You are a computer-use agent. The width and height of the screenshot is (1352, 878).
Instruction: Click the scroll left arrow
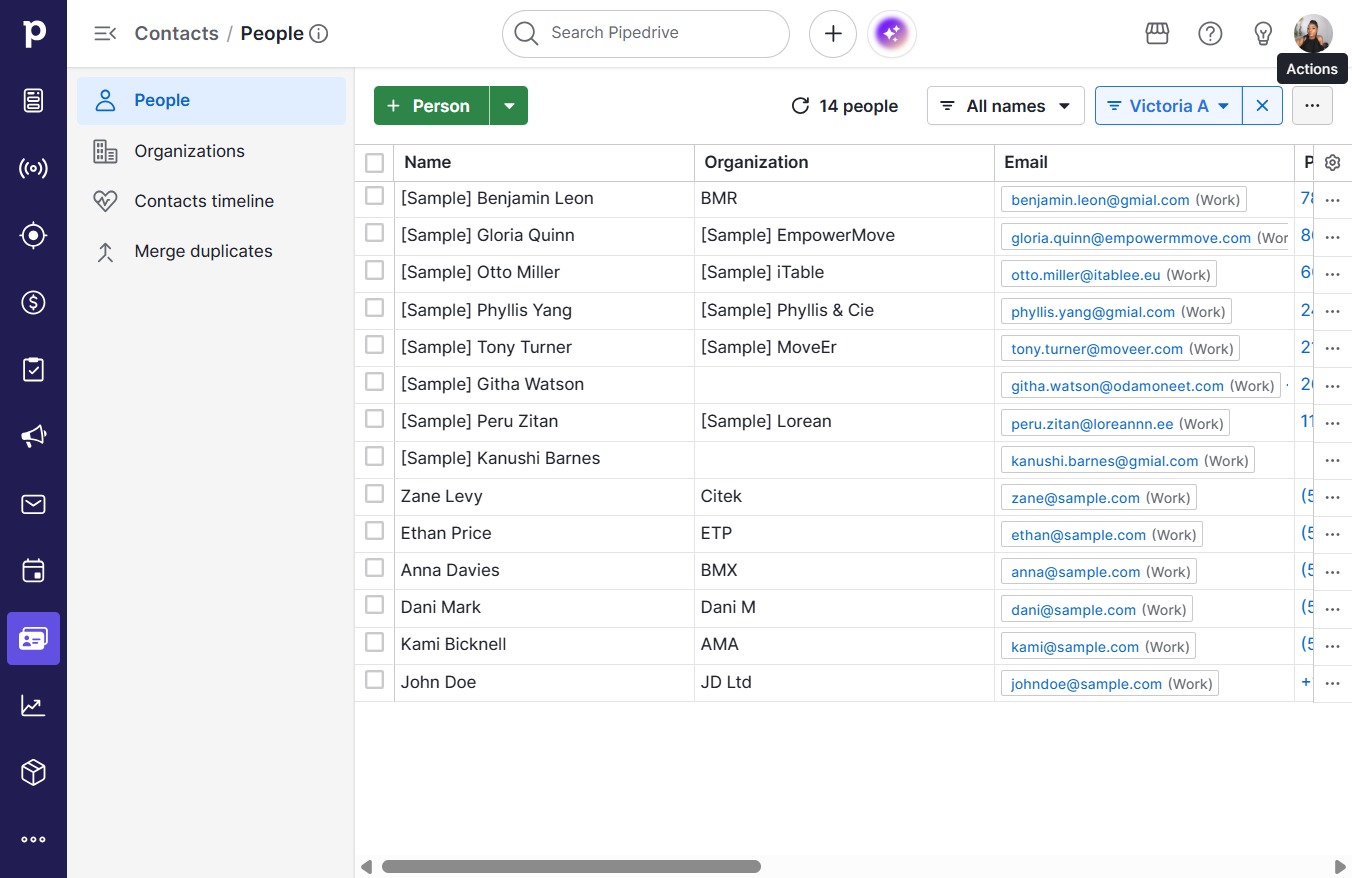click(x=367, y=867)
